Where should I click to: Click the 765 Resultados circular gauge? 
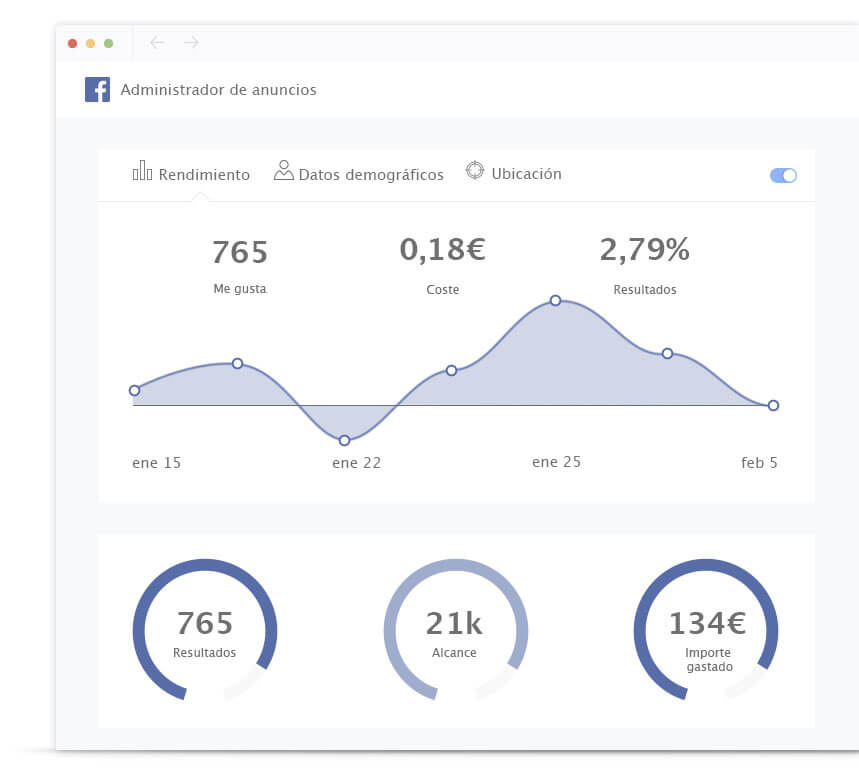click(x=205, y=630)
